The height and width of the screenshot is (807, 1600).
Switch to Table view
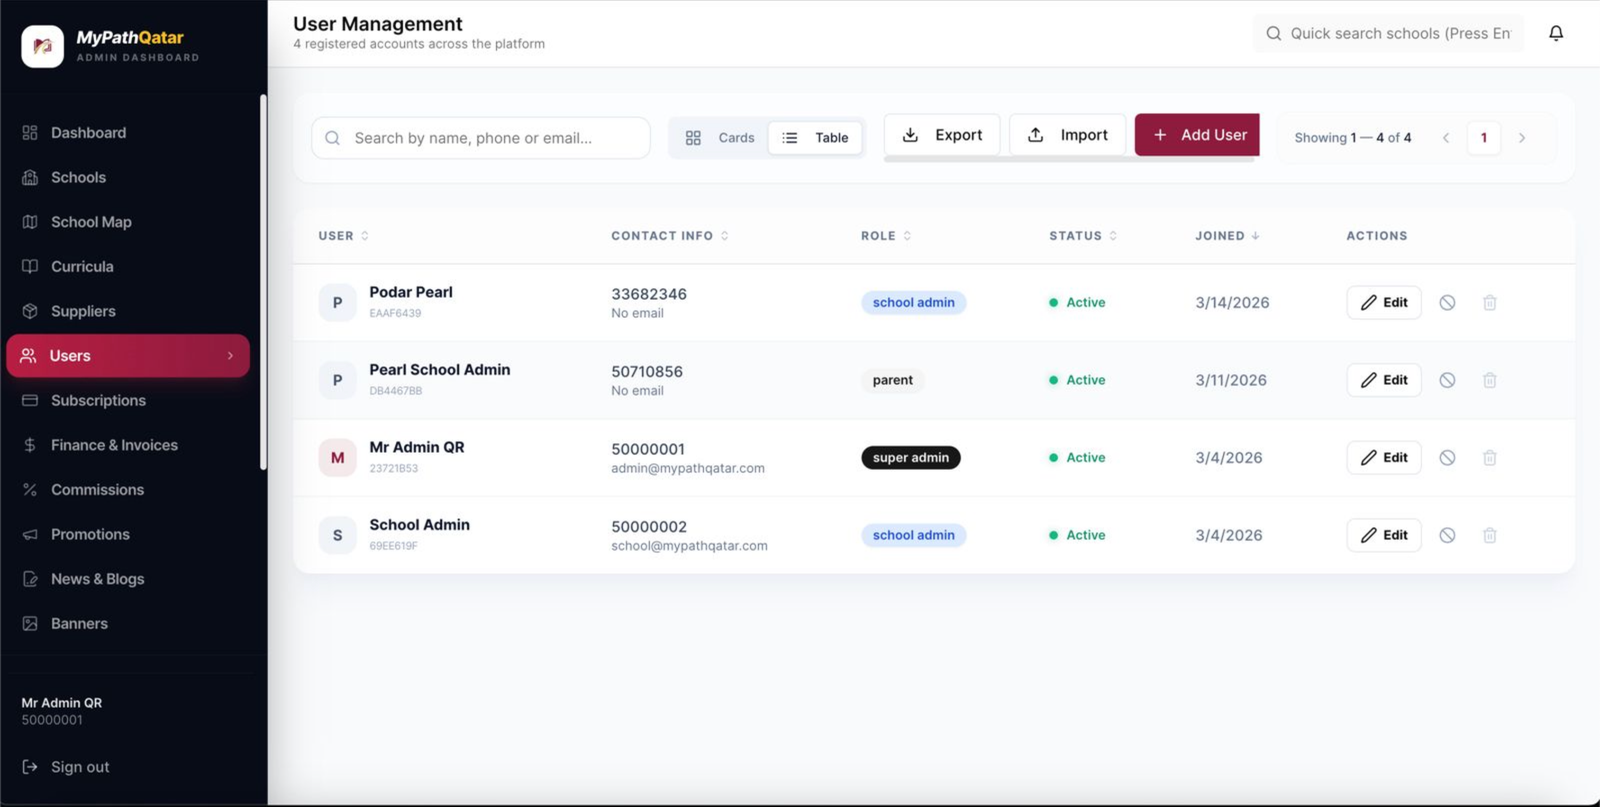coord(815,138)
